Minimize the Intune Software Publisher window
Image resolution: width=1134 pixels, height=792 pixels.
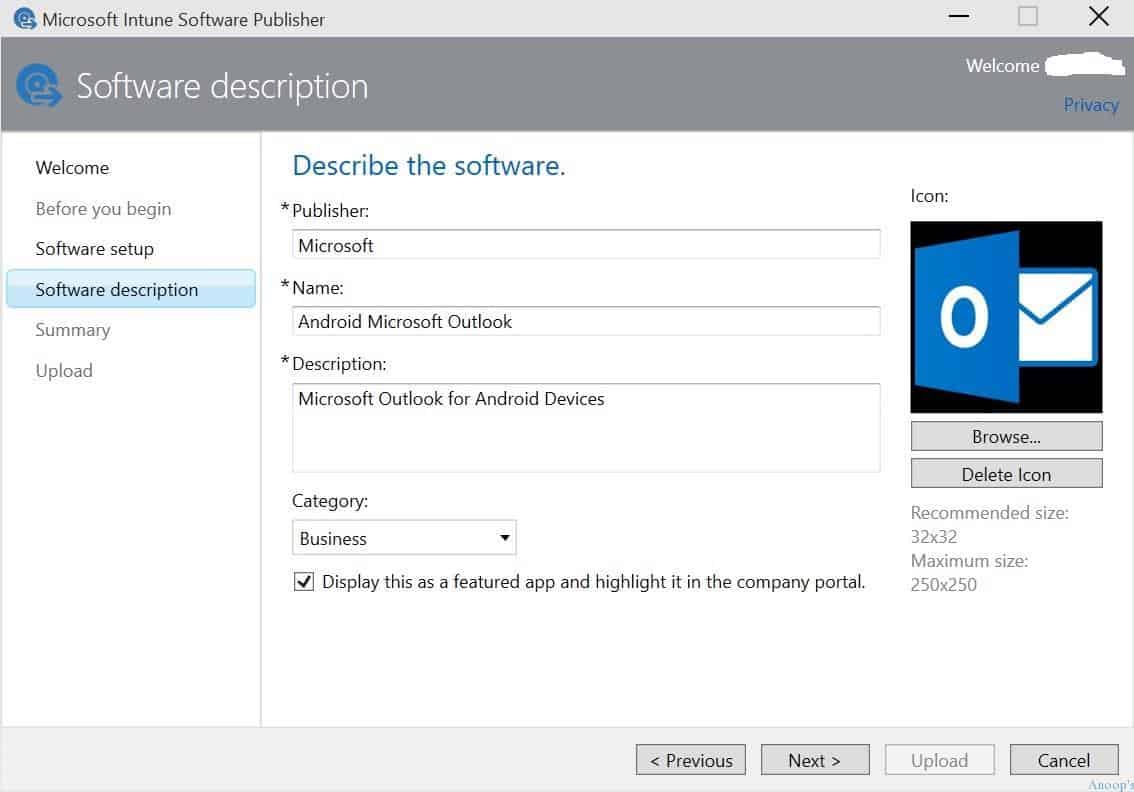pyautogui.click(x=959, y=16)
